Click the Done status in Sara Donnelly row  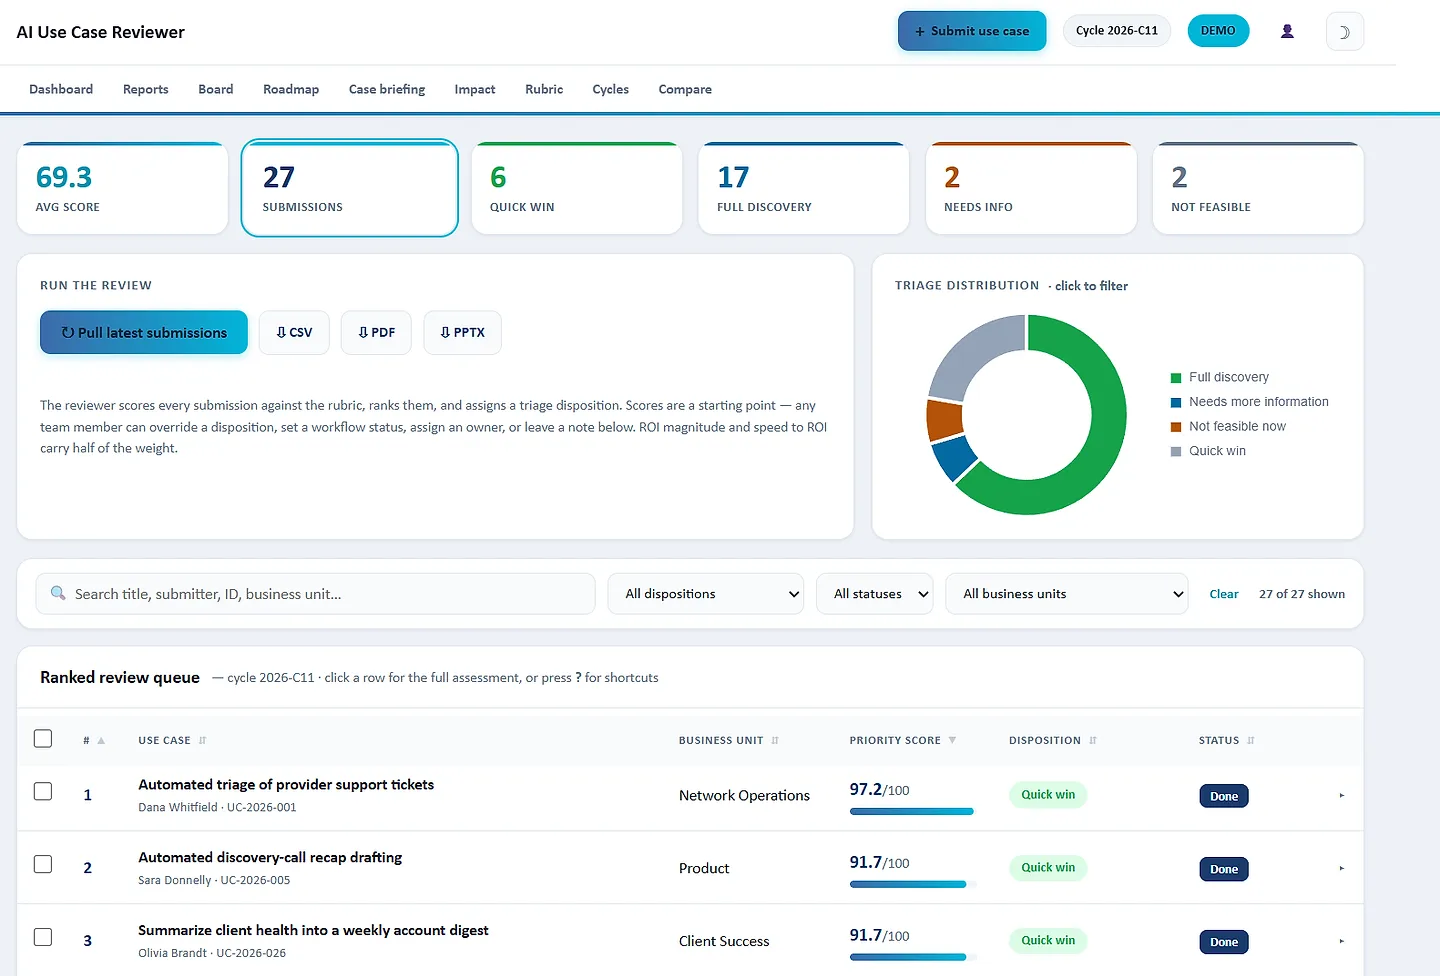[x=1224, y=869]
